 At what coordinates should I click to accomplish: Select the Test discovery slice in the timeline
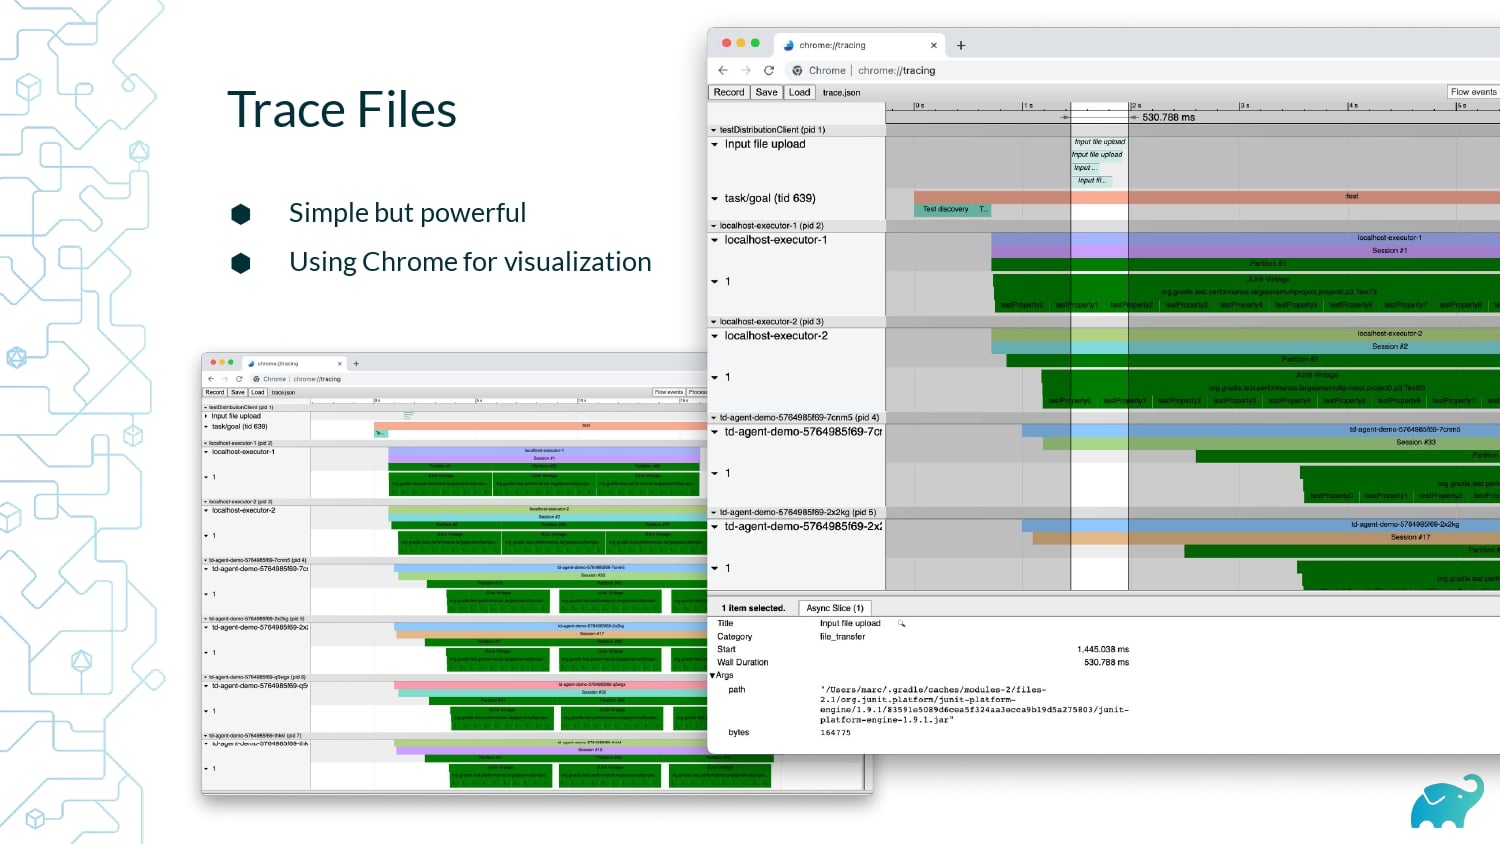pos(945,209)
